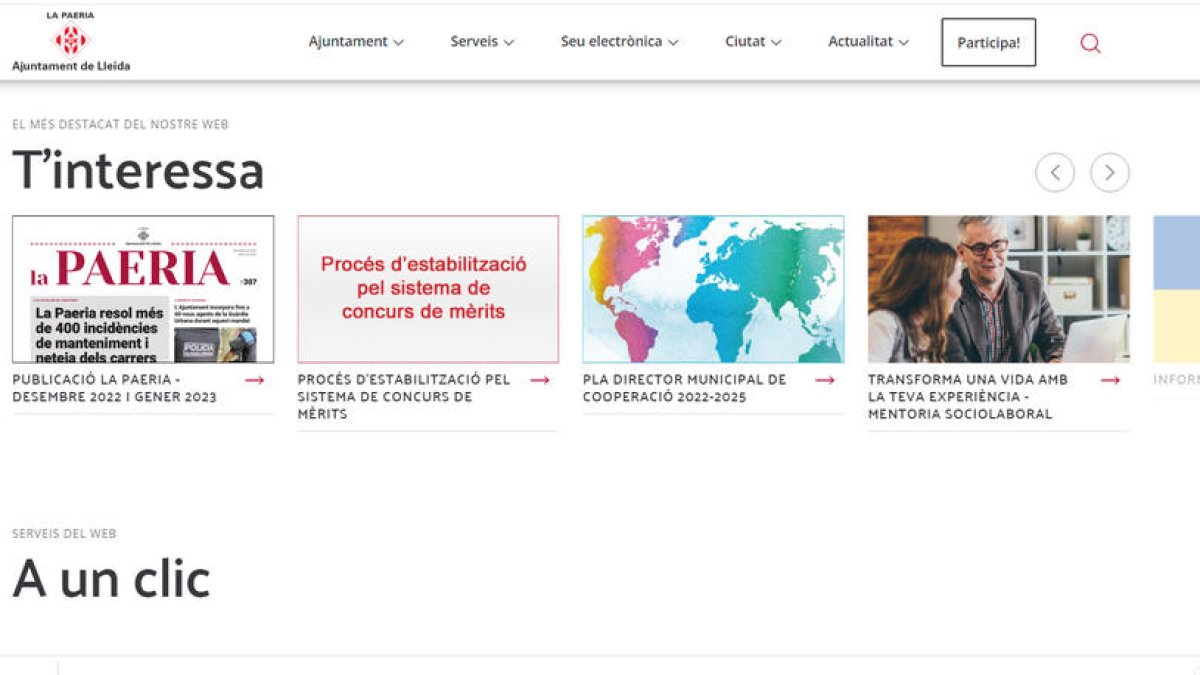Viewport: 1200px width, 675px height.
Task: Click the T'interessa heading
Action: click(x=138, y=170)
